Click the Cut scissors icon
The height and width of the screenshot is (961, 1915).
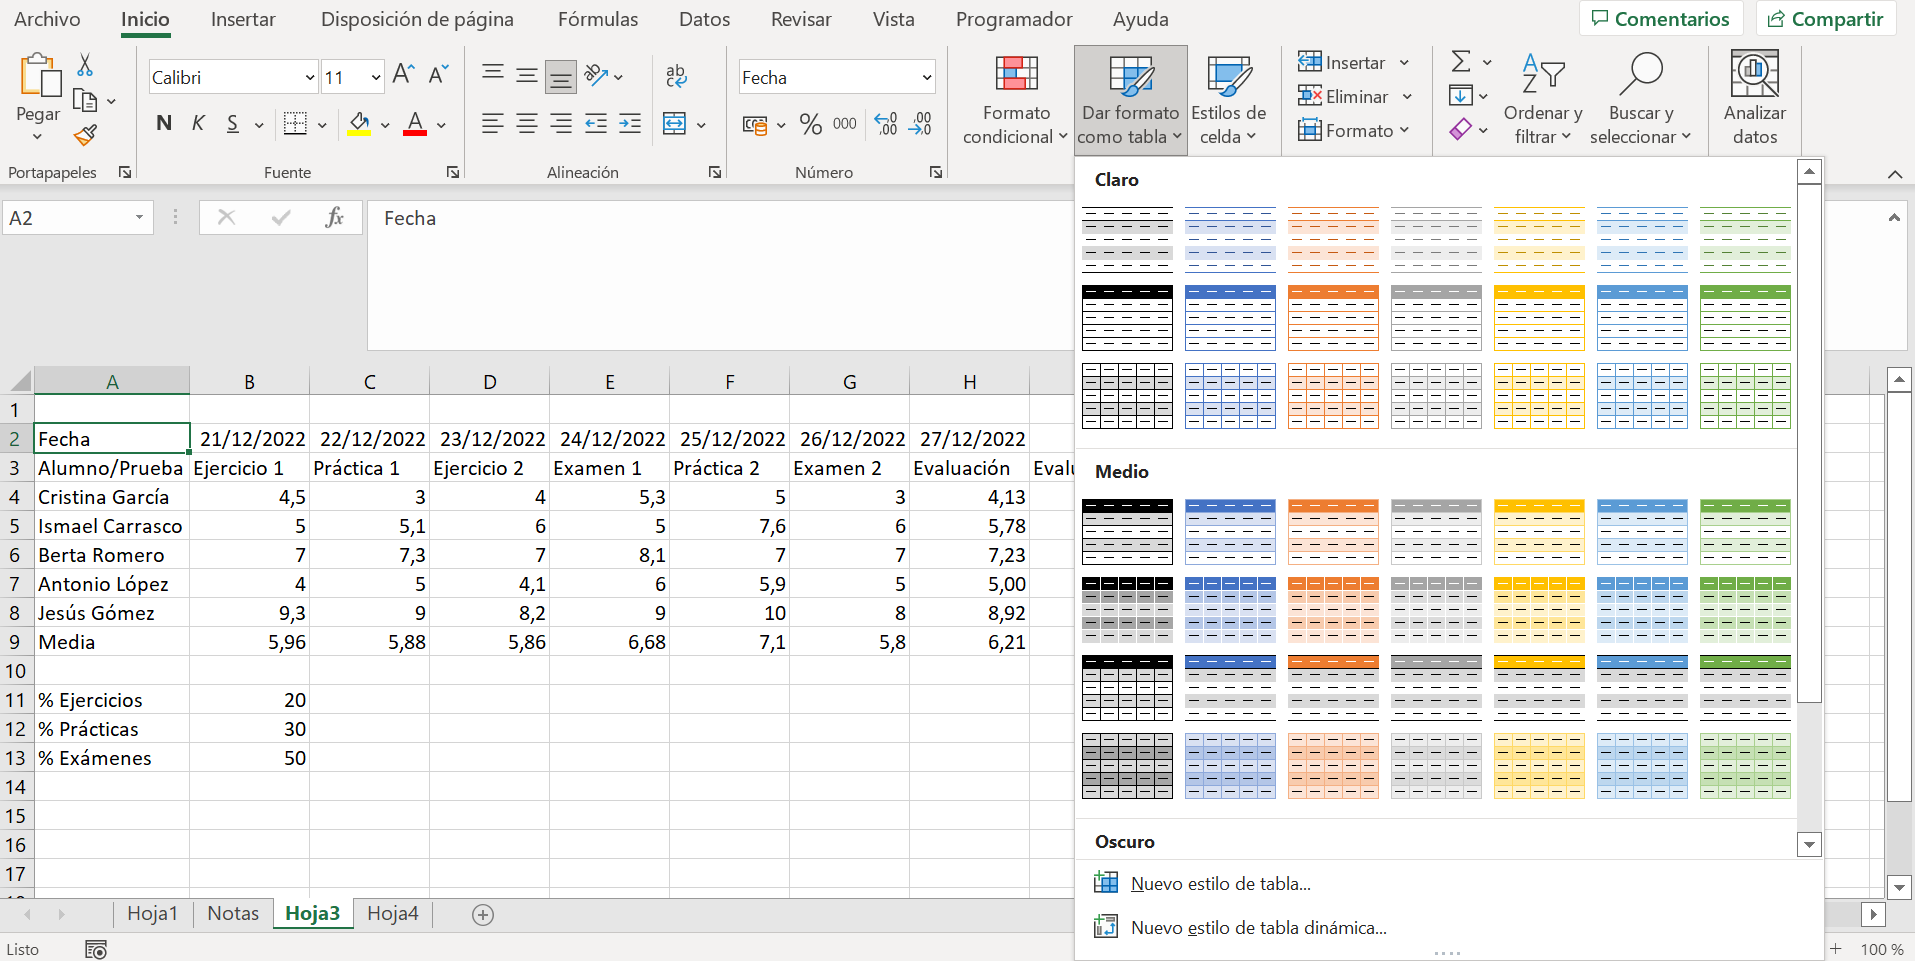click(86, 65)
